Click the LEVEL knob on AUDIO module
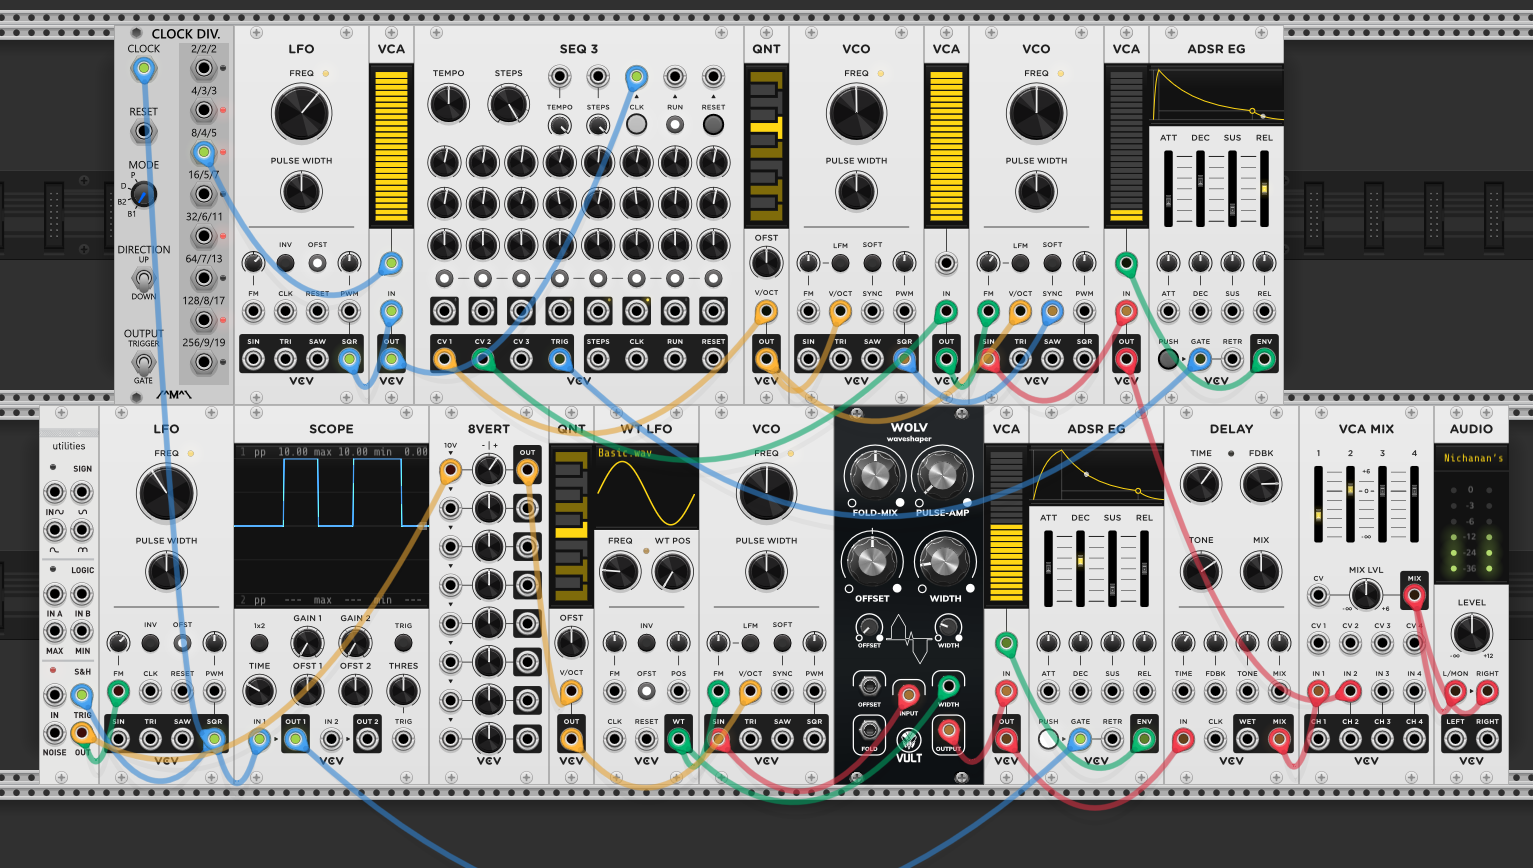This screenshot has height=868, width=1533. pos(1471,632)
